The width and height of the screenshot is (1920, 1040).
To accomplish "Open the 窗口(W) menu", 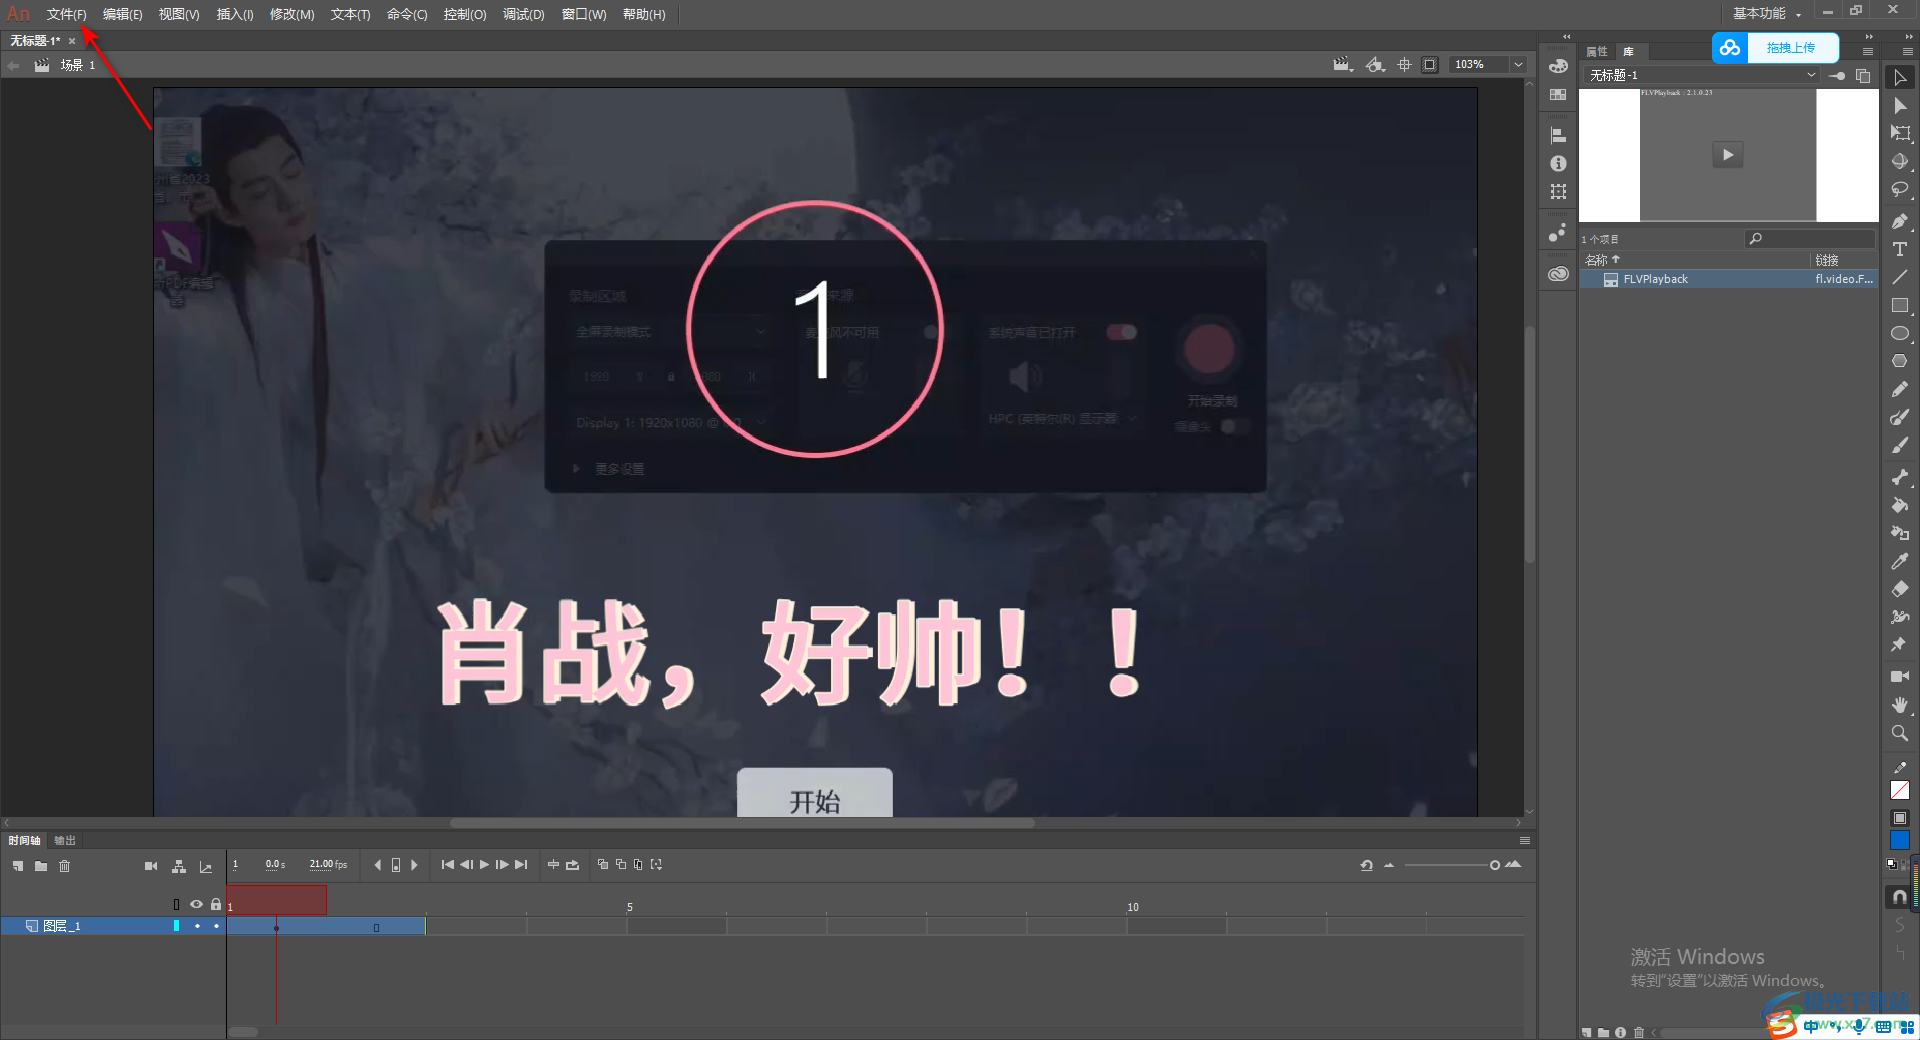I will point(584,14).
